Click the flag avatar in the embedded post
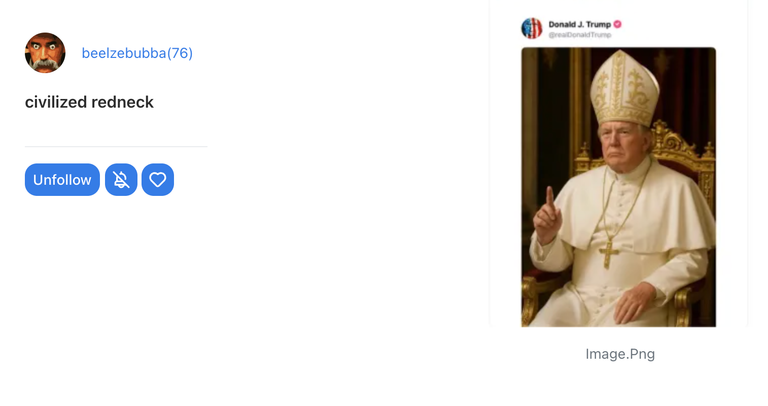 click(x=532, y=28)
